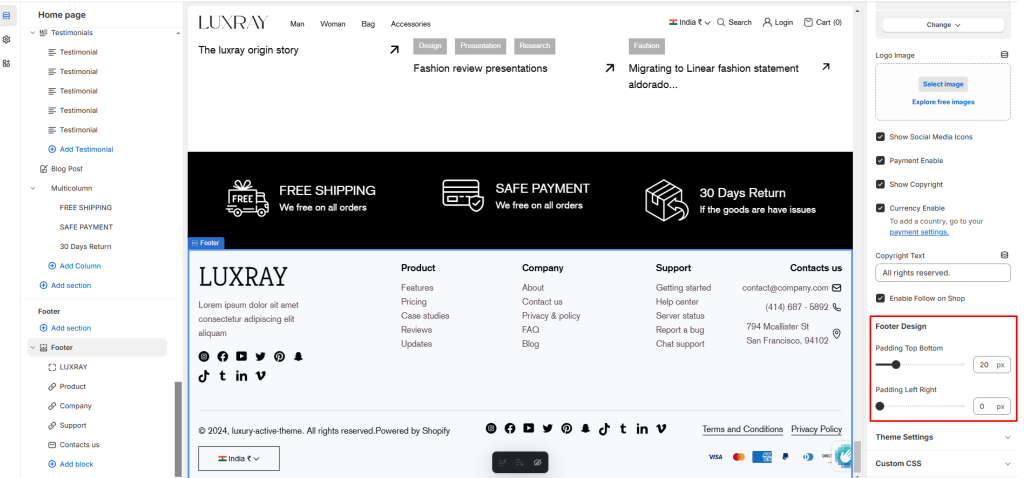Open the payment settings link
This screenshot has height=478, width=1024.
click(919, 232)
